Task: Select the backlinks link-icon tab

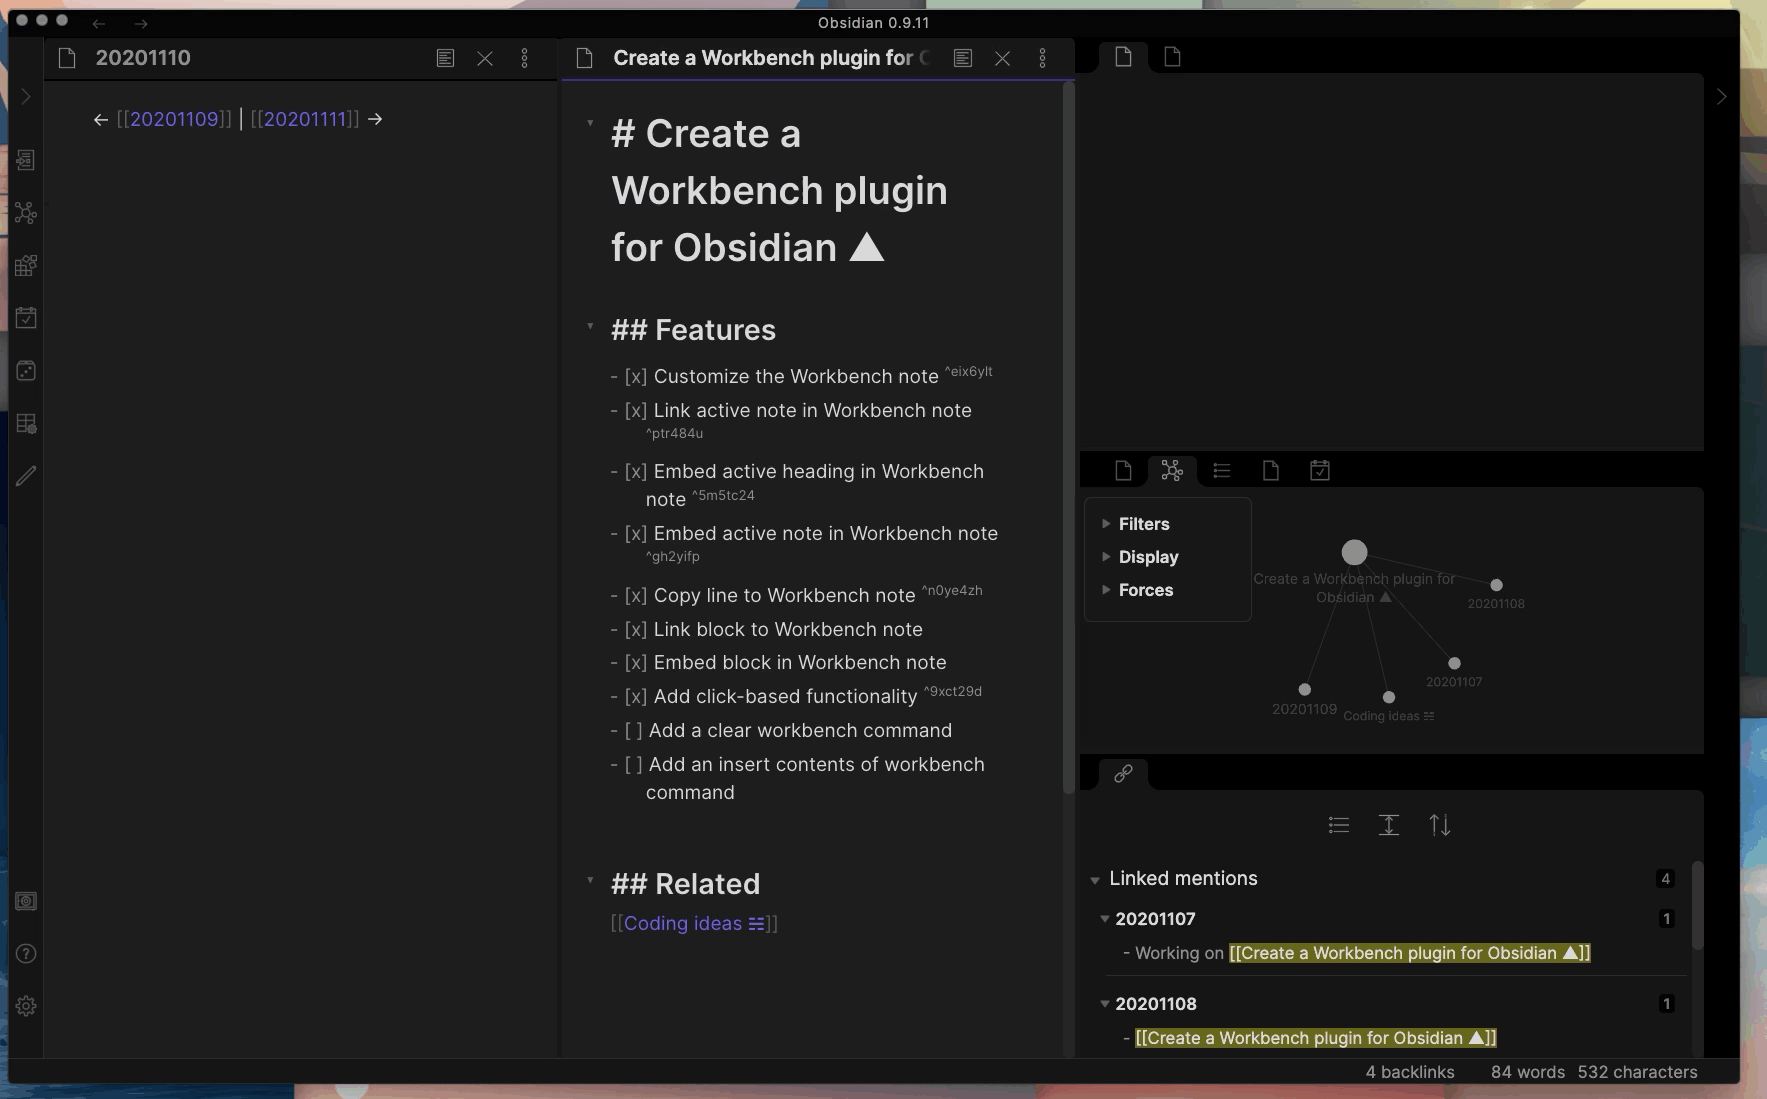Action: click(1123, 773)
